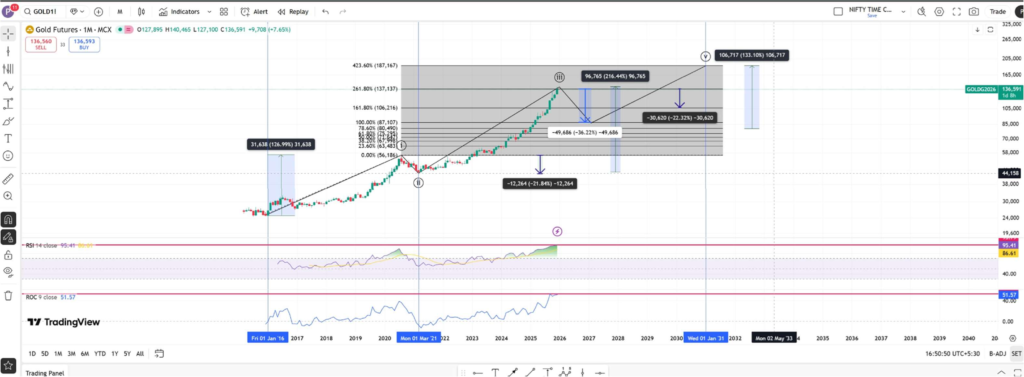Open NIFTY TIME C... layout name

click(872, 11)
